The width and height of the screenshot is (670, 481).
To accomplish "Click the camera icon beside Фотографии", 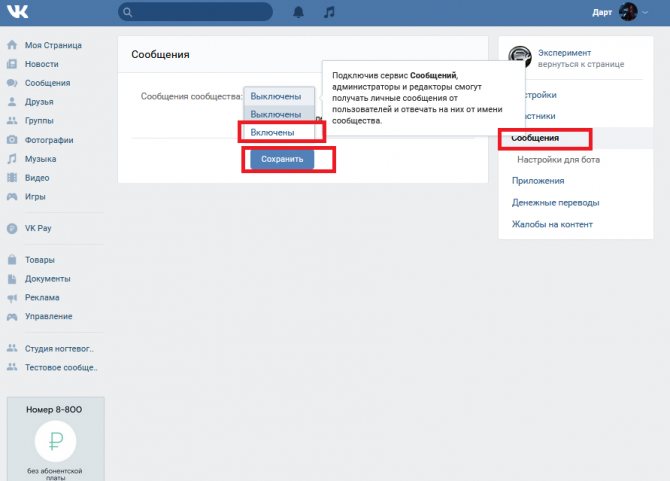I will 12,140.
